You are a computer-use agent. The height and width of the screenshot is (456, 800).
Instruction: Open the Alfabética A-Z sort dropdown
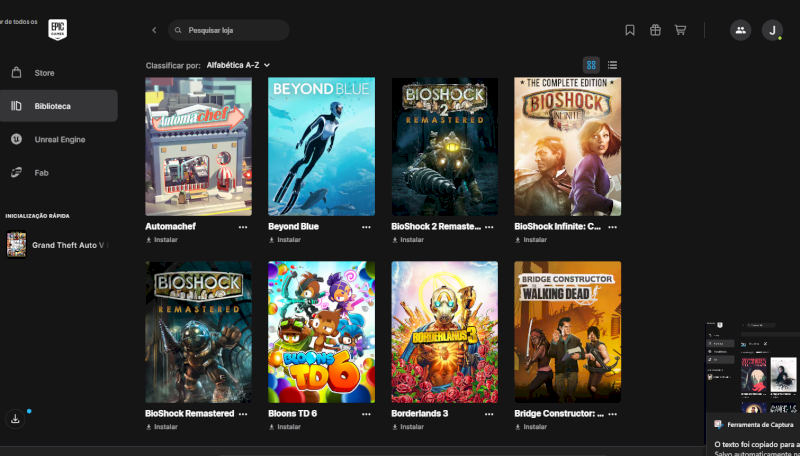tap(238, 65)
